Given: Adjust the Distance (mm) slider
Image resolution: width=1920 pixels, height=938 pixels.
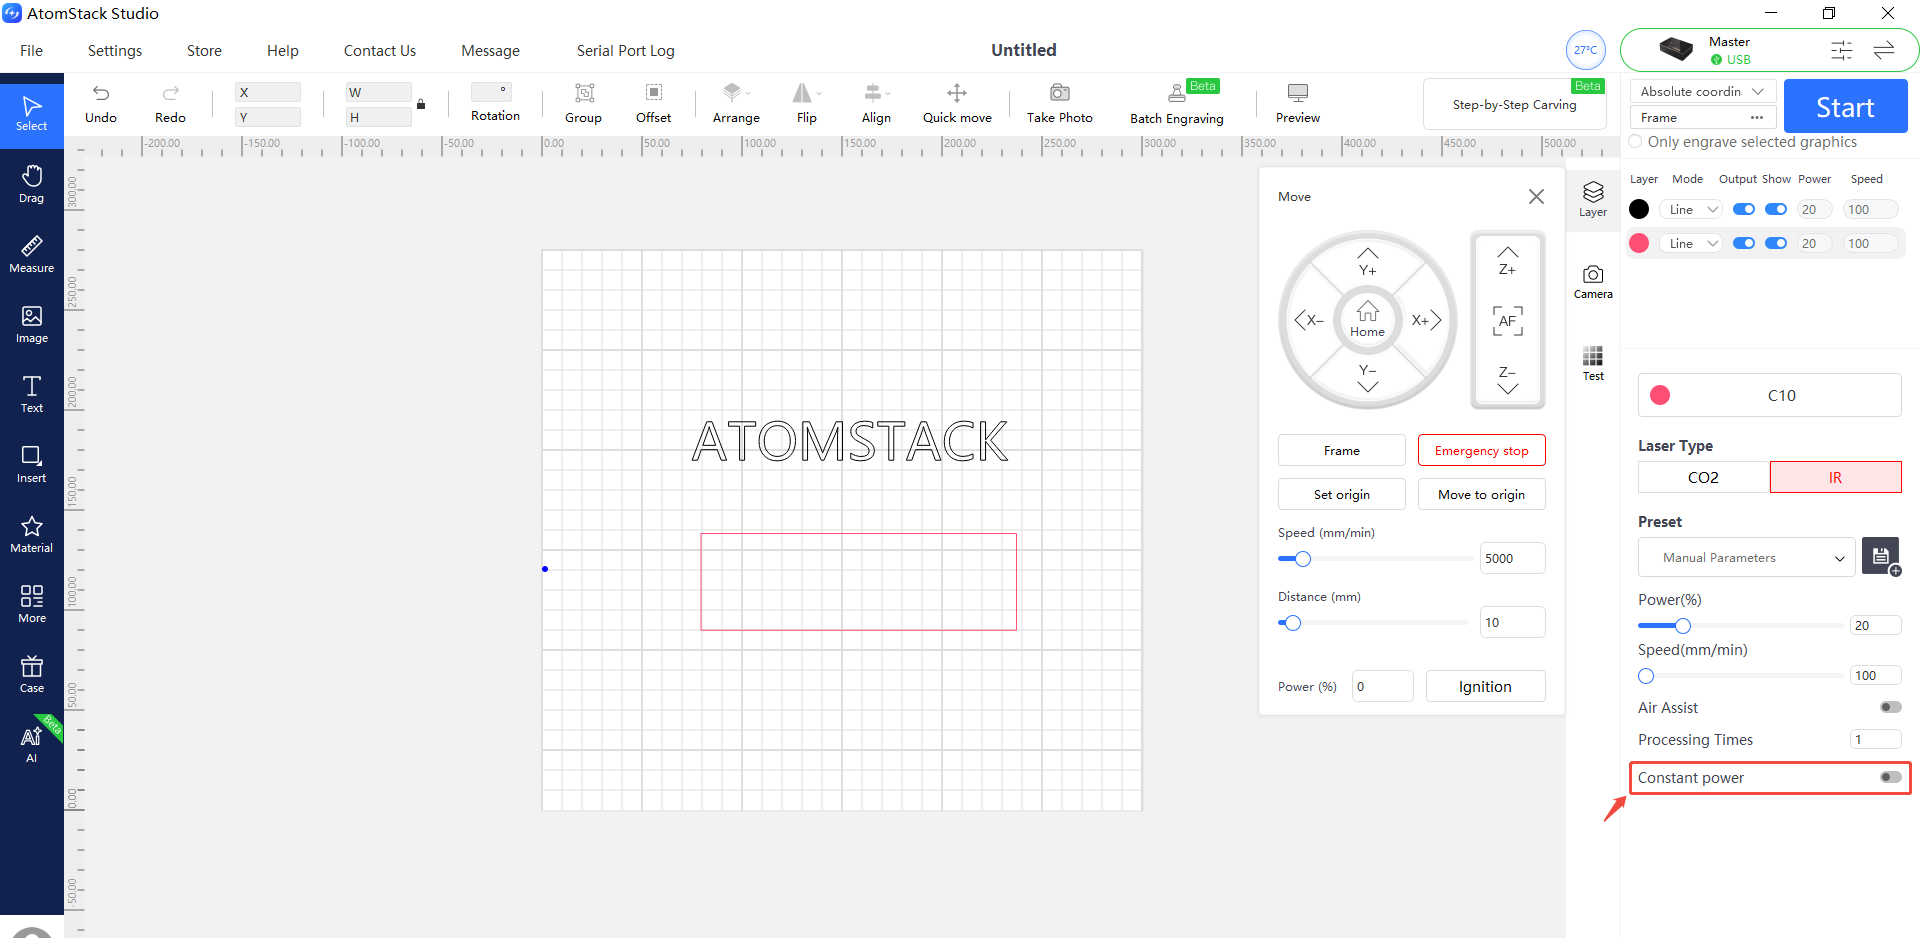Looking at the screenshot, I should [1292, 623].
